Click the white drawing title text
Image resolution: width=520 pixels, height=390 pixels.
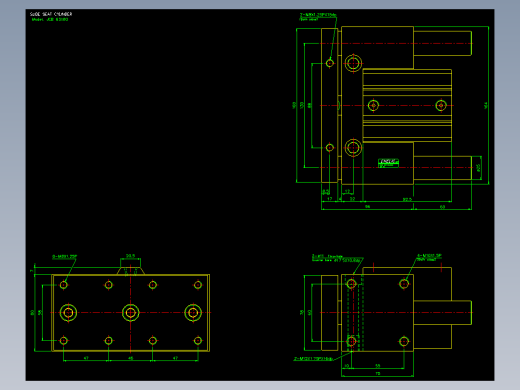click(x=51, y=14)
